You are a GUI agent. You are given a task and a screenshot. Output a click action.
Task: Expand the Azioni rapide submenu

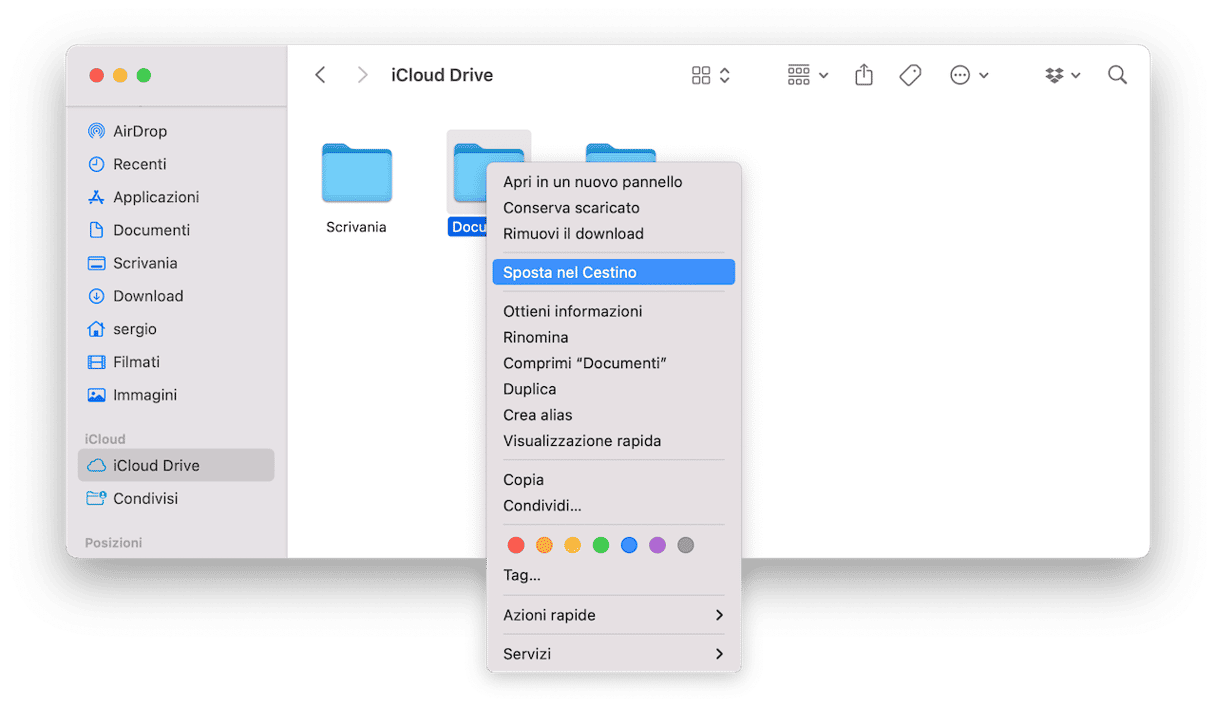(x=614, y=615)
